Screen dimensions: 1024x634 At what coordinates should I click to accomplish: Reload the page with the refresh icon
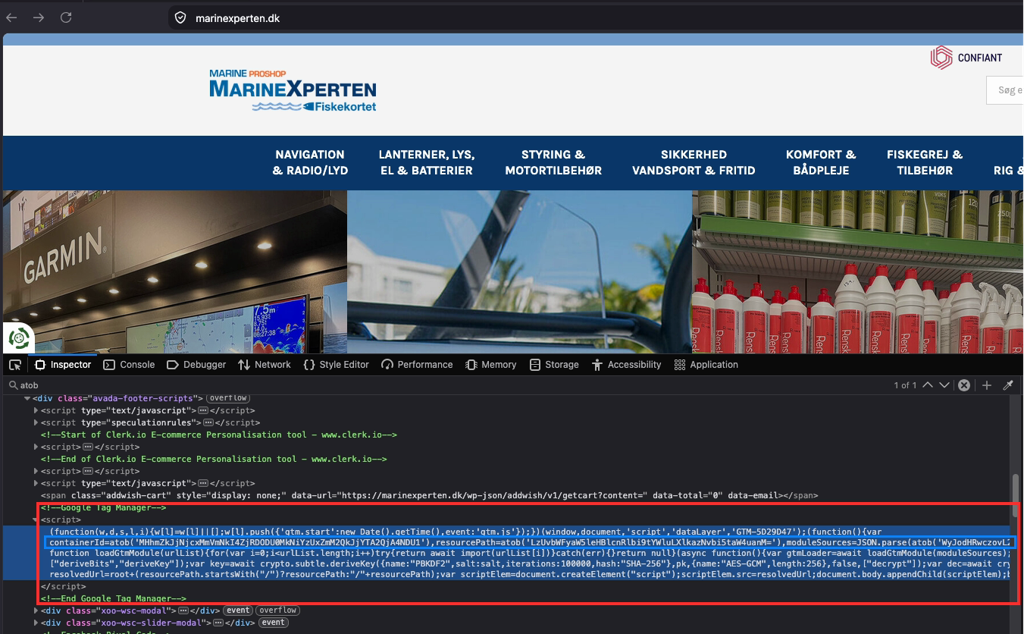66,18
